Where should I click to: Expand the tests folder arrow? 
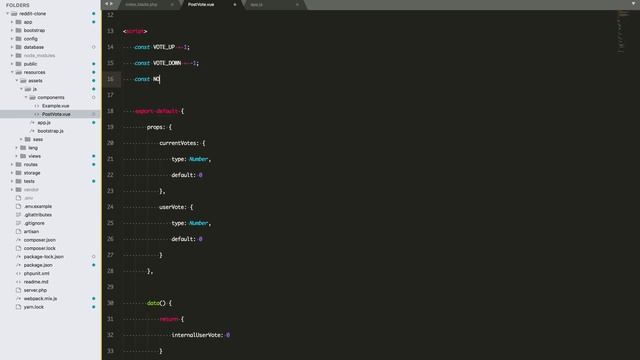coord(12,181)
